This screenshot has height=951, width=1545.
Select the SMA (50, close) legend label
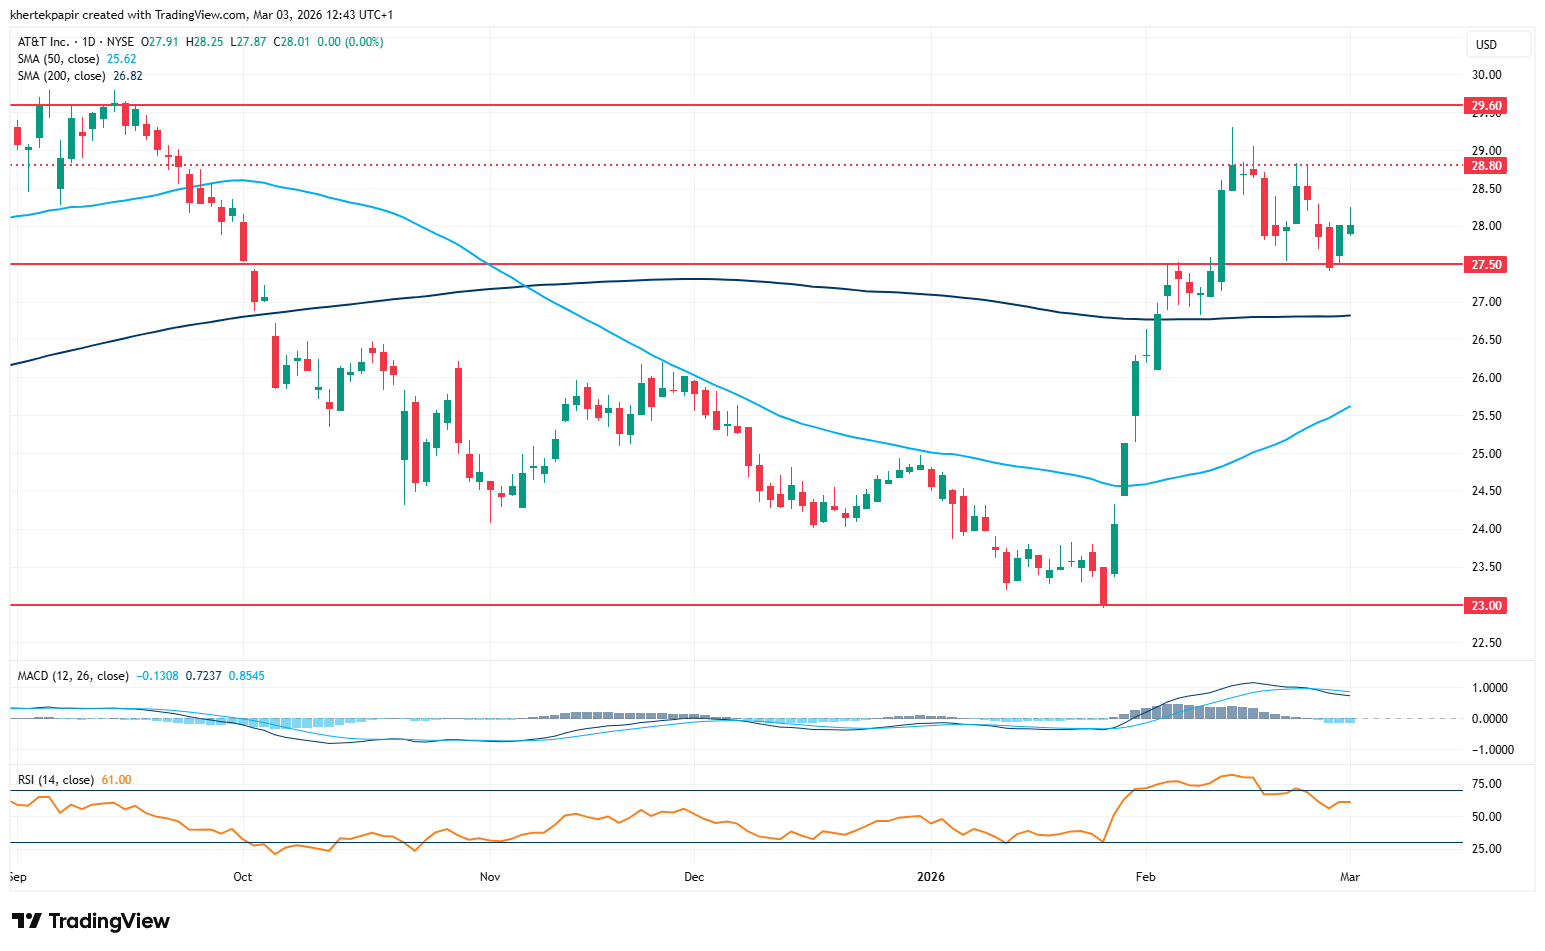pos(58,59)
